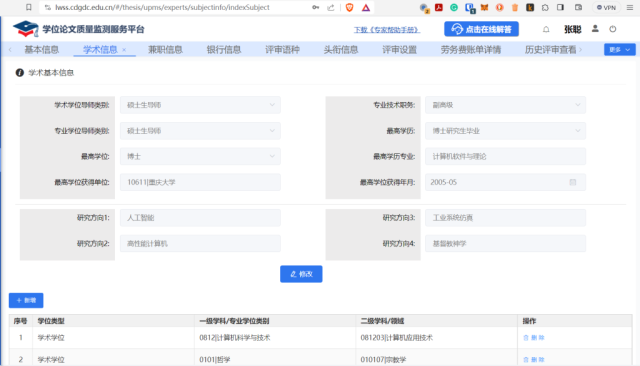Open the green Grammarly extension icon
The height and width of the screenshot is (366, 640).
coord(454,7)
